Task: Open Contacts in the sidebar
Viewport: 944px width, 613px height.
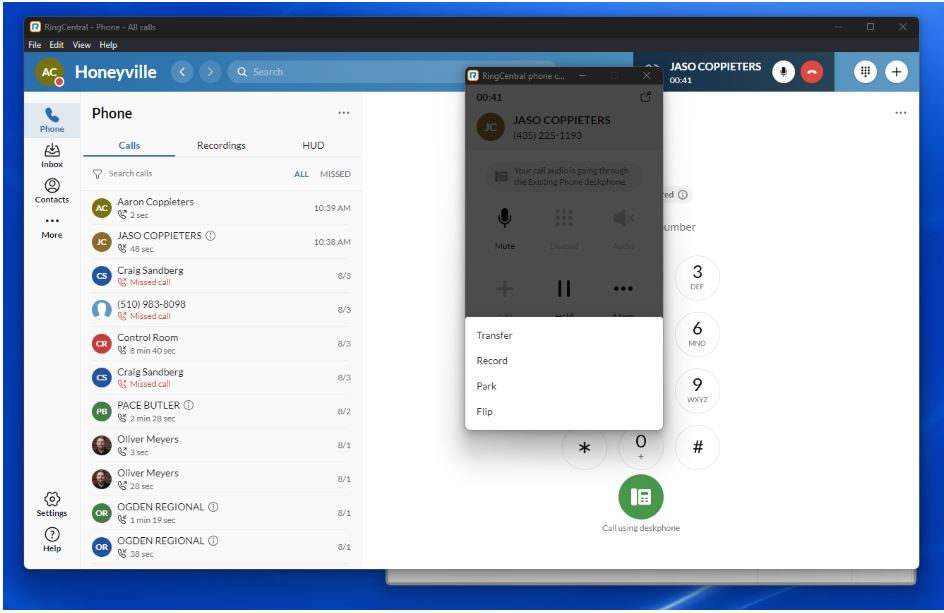Action: click(52, 190)
